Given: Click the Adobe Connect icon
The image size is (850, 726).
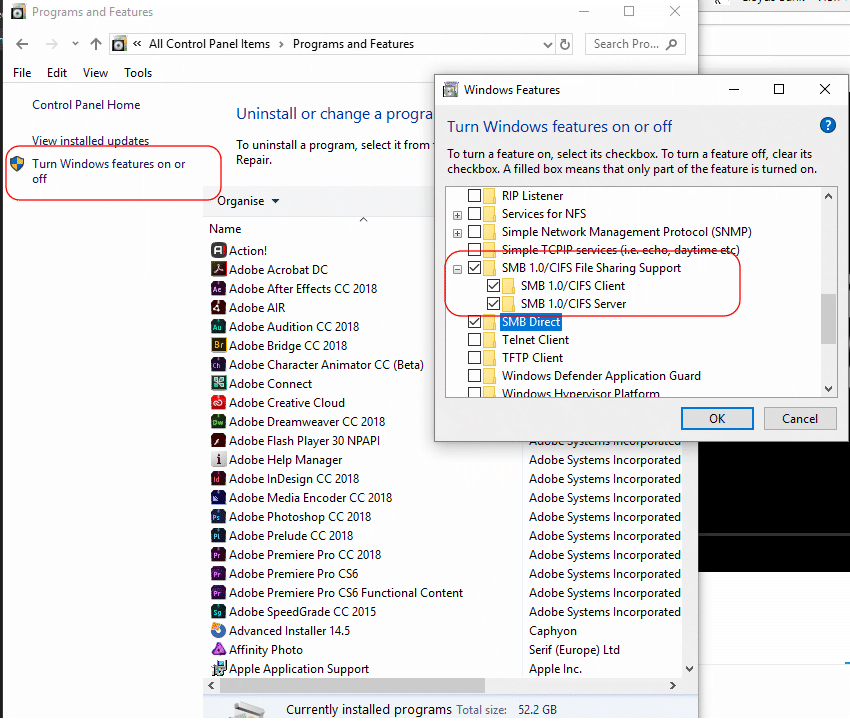Looking at the screenshot, I should pyautogui.click(x=218, y=383).
